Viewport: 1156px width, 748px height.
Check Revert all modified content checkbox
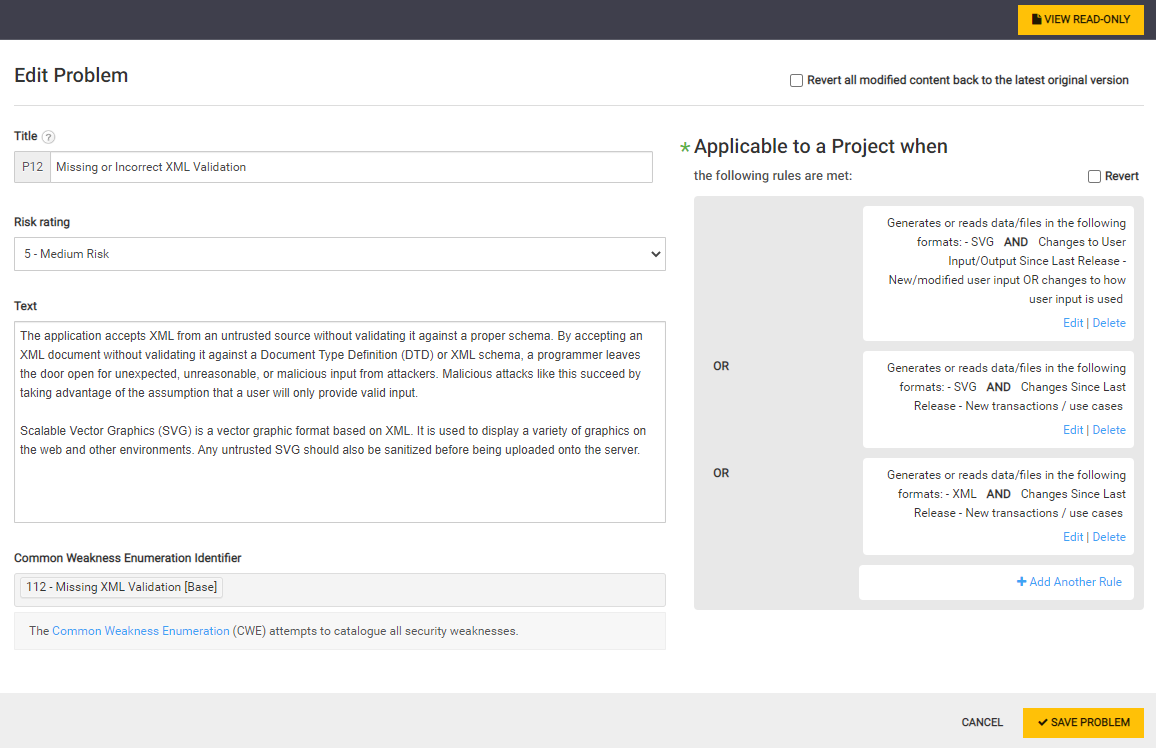tap(796, 80)
